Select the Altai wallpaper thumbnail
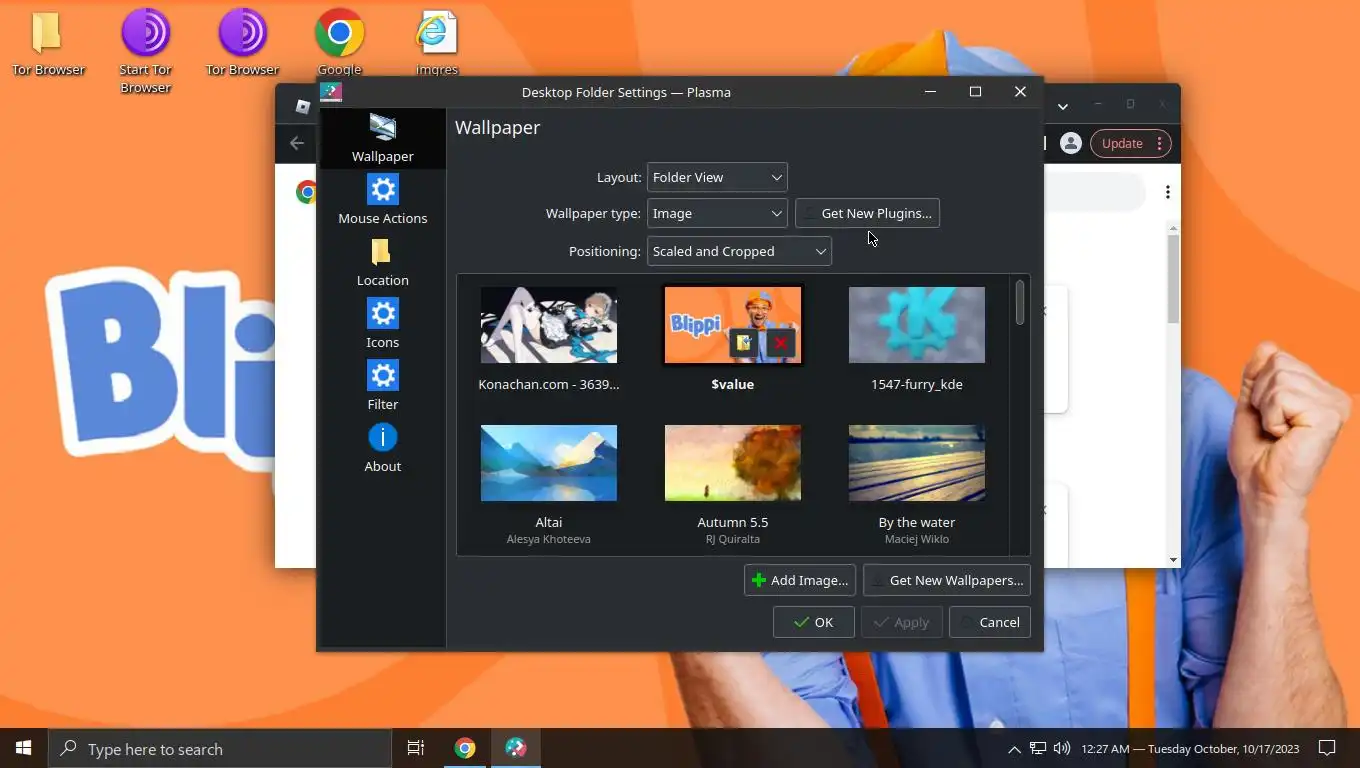The image size is (1360, 768). pos(549,463)
